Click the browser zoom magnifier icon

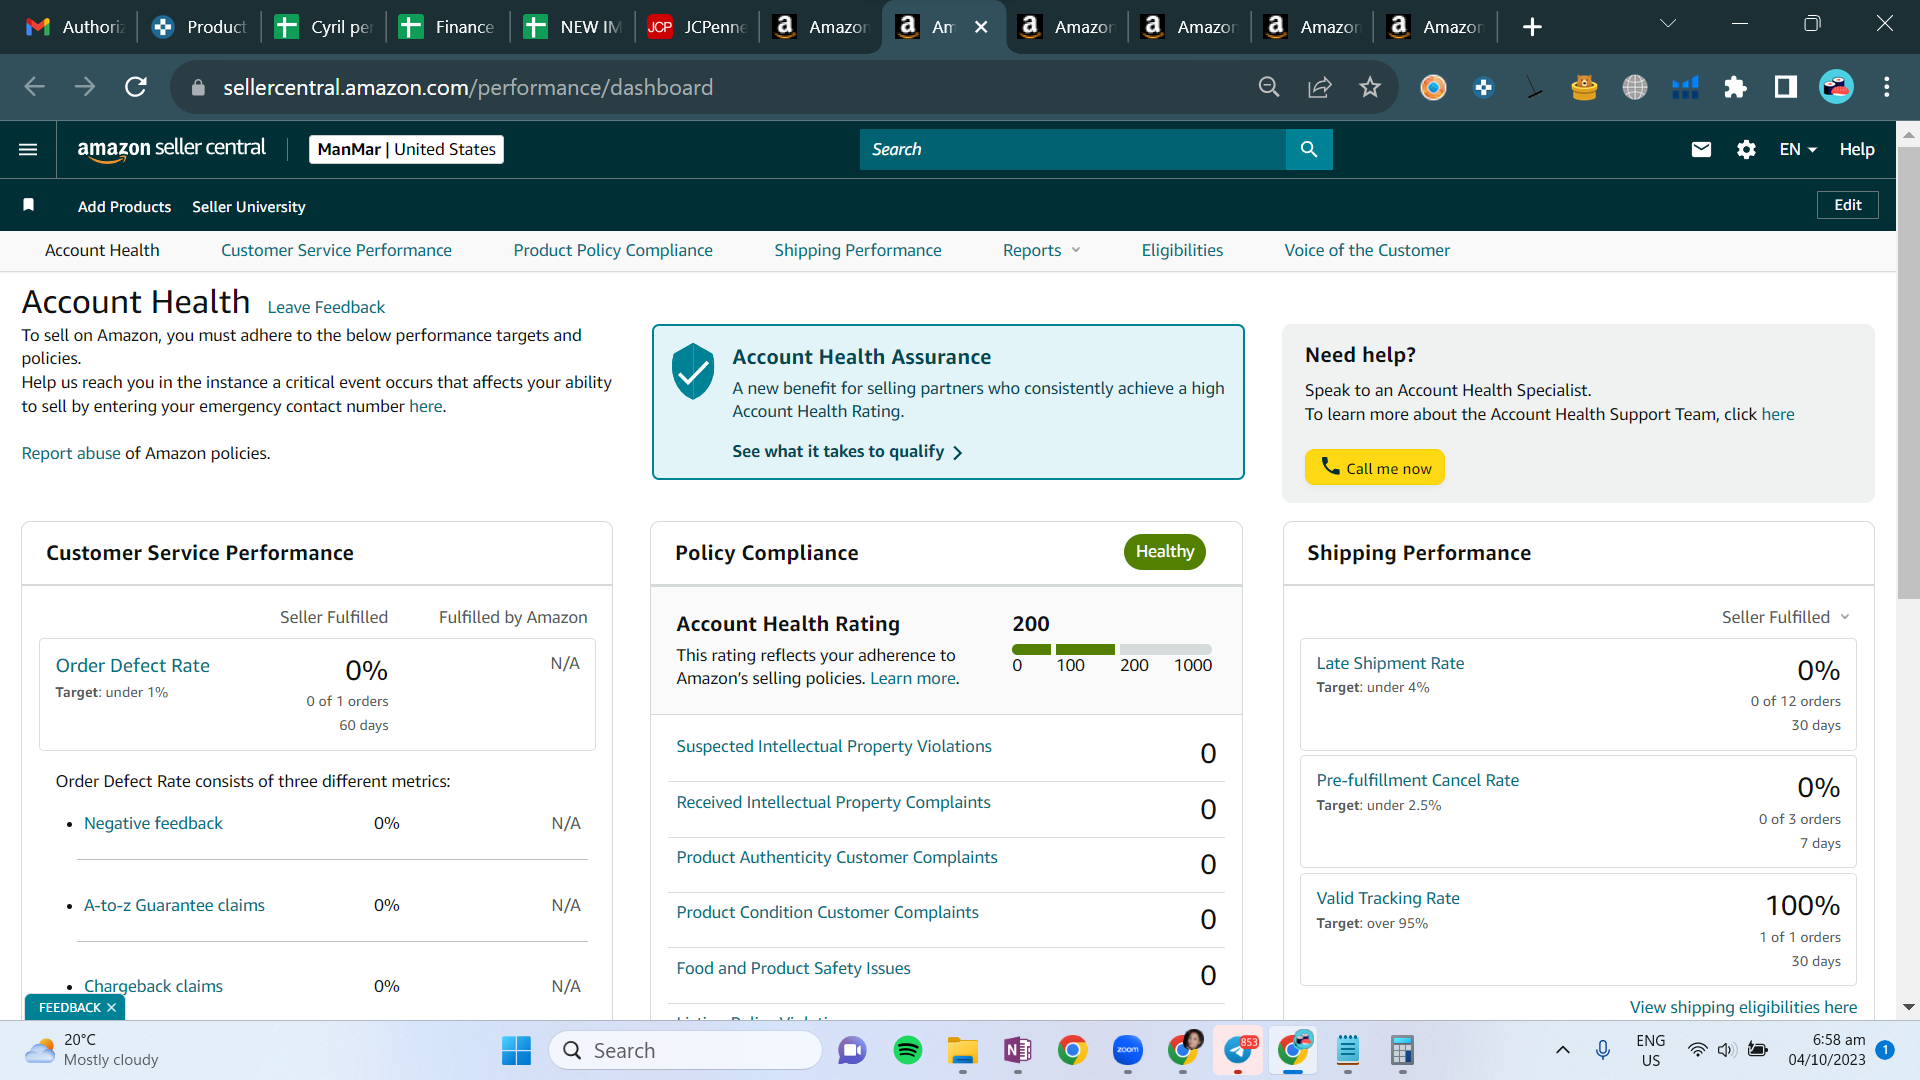[1269, 88]
